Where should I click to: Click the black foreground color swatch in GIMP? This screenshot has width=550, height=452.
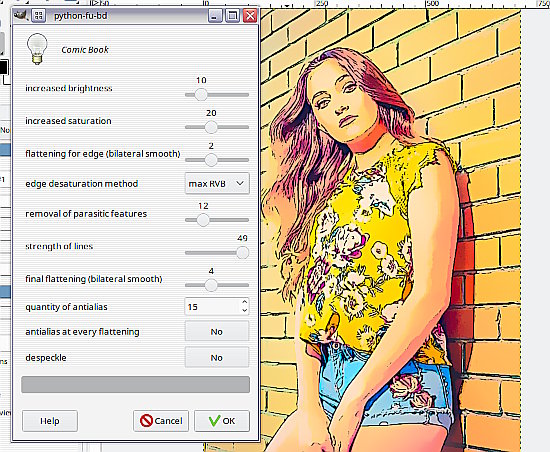click(x=3, y=67)
